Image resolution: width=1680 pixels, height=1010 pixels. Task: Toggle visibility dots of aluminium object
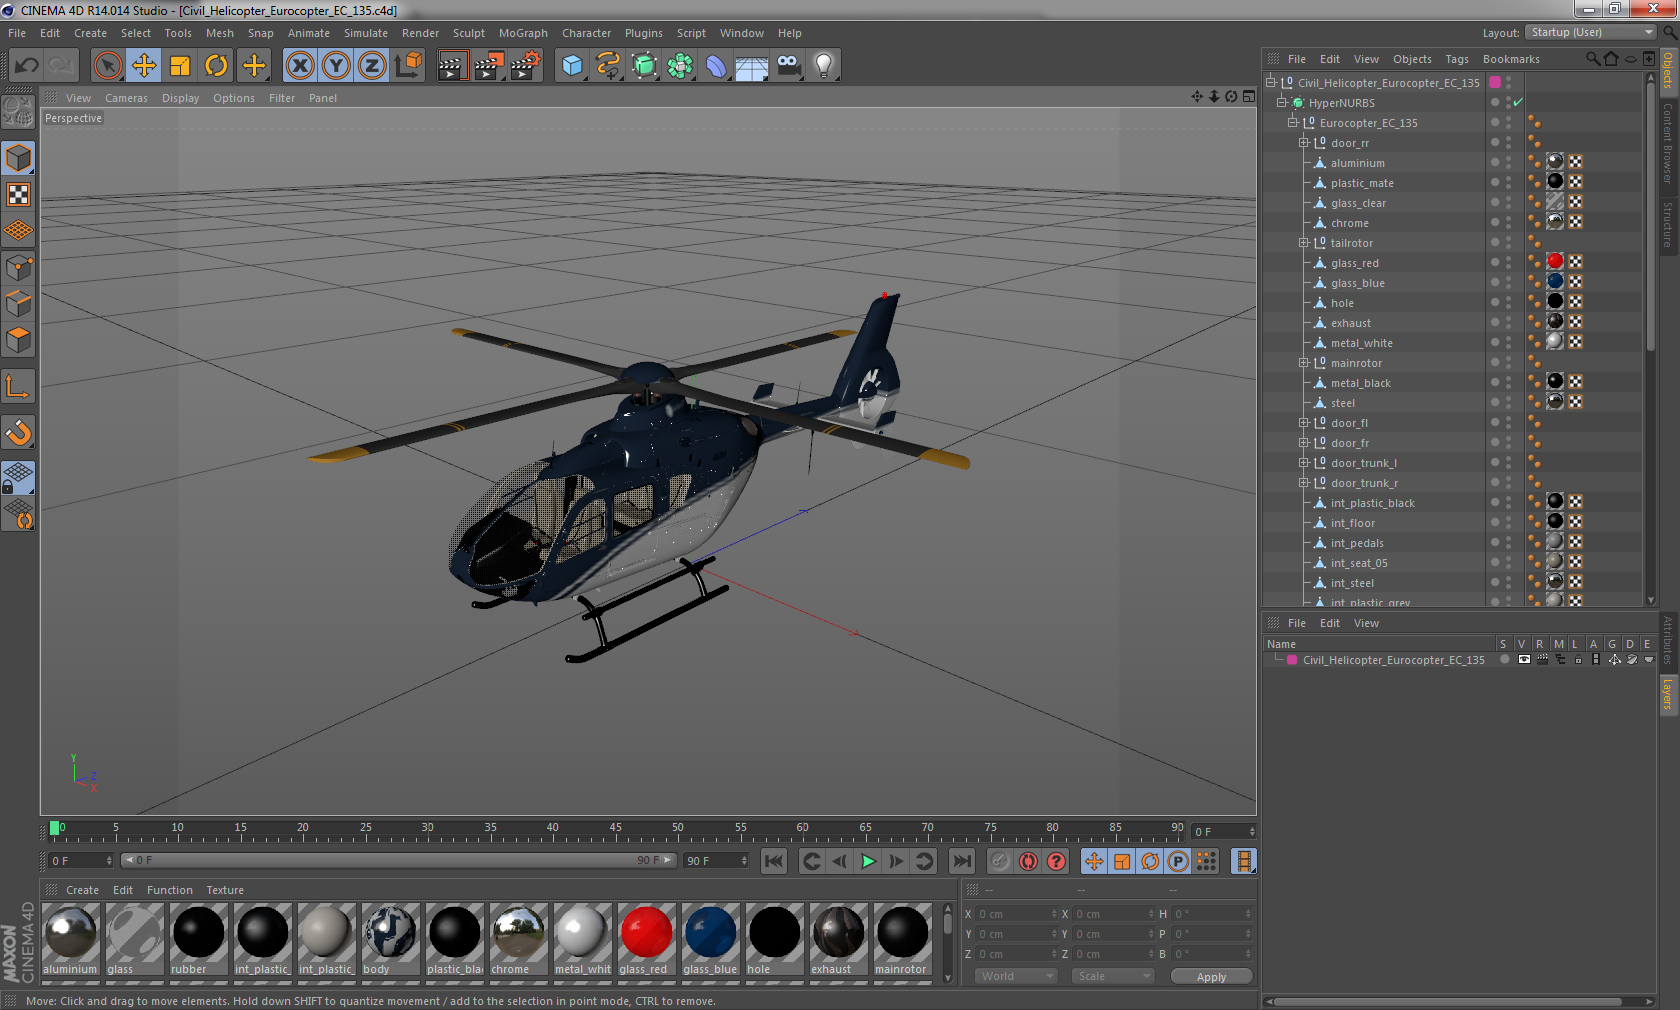[1509, 162]
